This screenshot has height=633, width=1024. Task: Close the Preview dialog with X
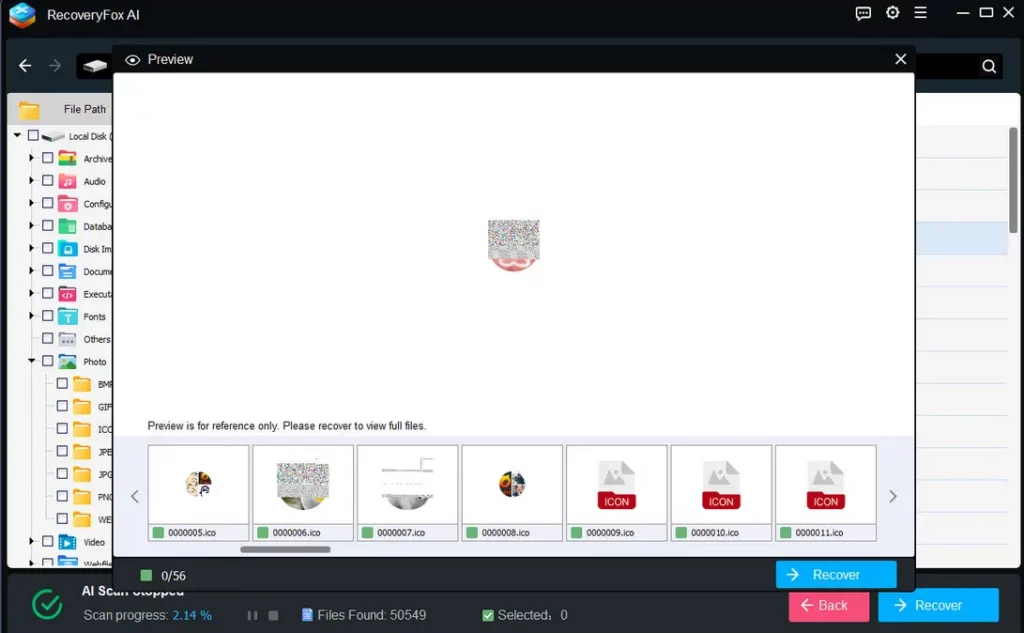click(x=900, y=59)
